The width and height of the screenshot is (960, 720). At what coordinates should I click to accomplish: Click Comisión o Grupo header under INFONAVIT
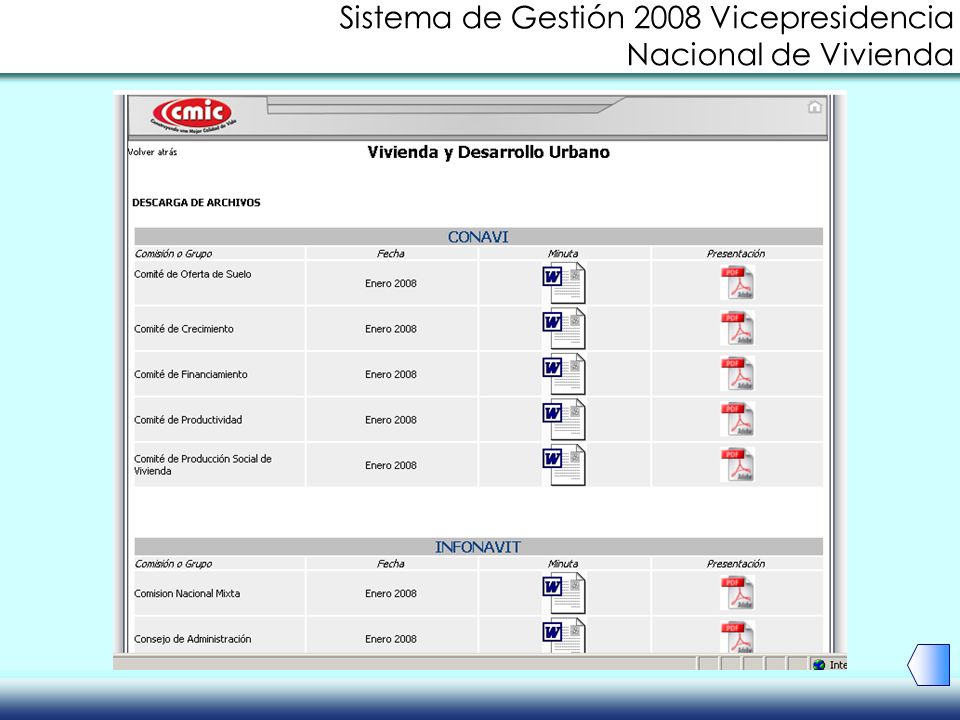pos(173,564)
